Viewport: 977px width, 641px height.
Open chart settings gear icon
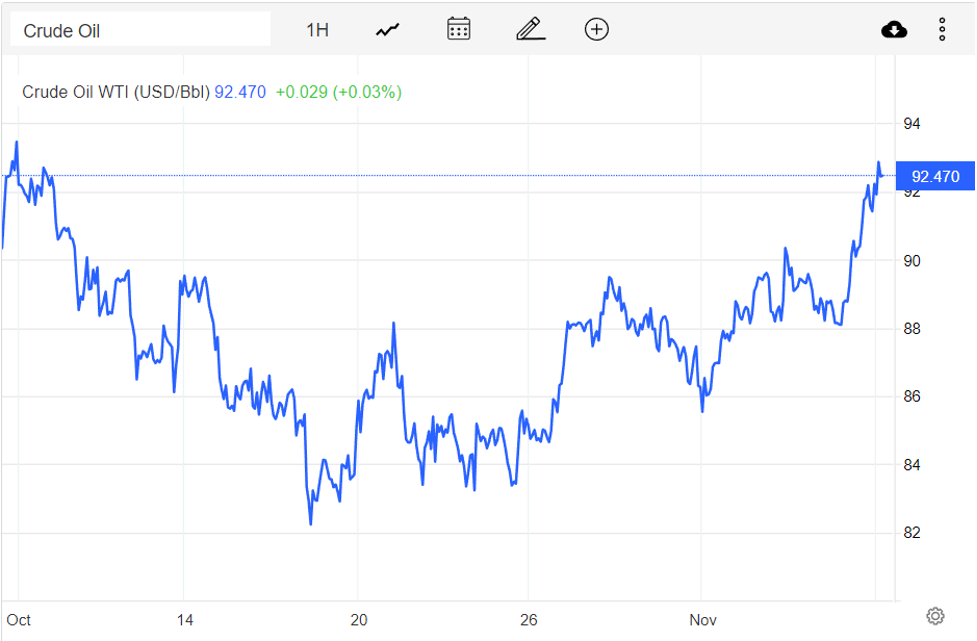(x=935, y=615)
